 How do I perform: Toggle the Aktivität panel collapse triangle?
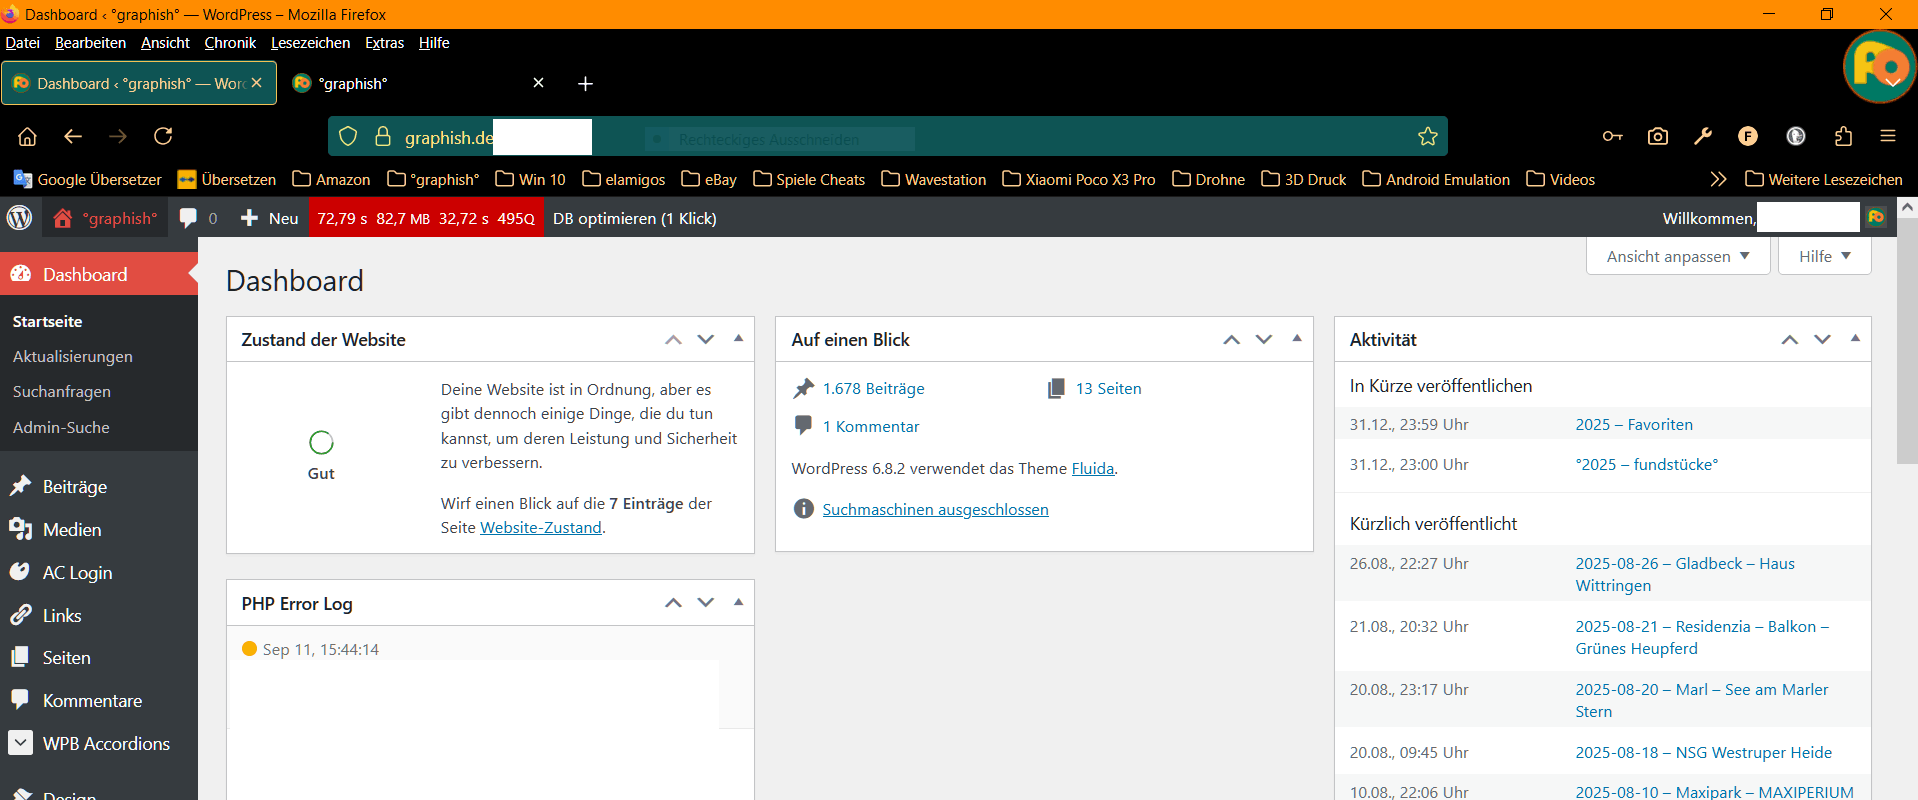1854,339
